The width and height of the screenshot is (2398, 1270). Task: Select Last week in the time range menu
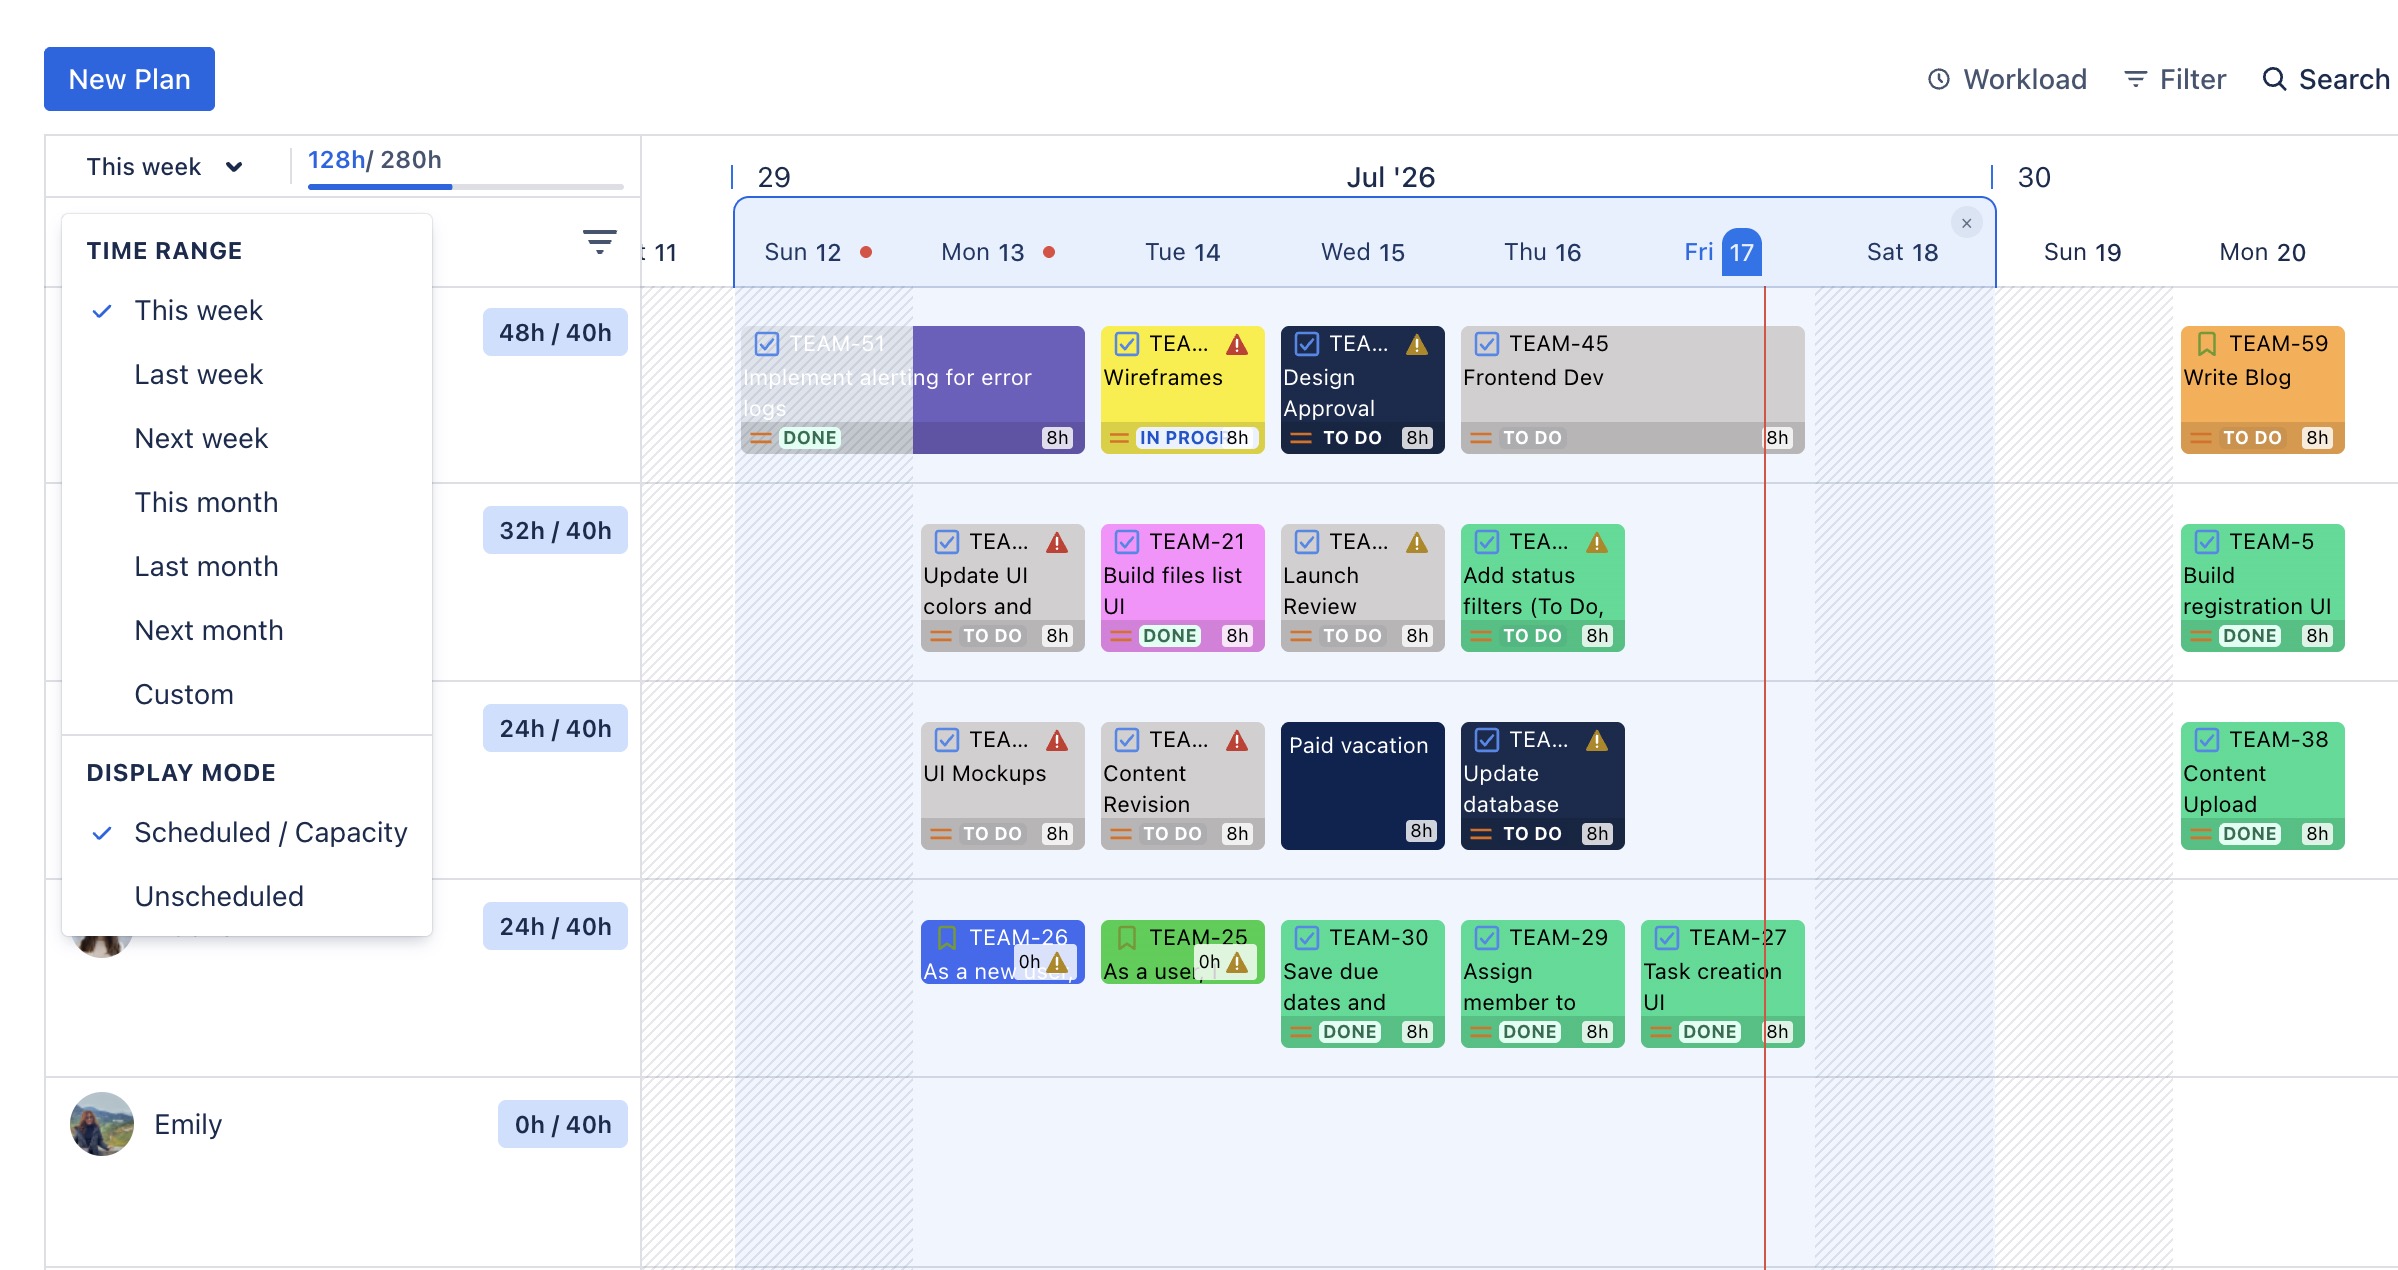click(199, 374)
